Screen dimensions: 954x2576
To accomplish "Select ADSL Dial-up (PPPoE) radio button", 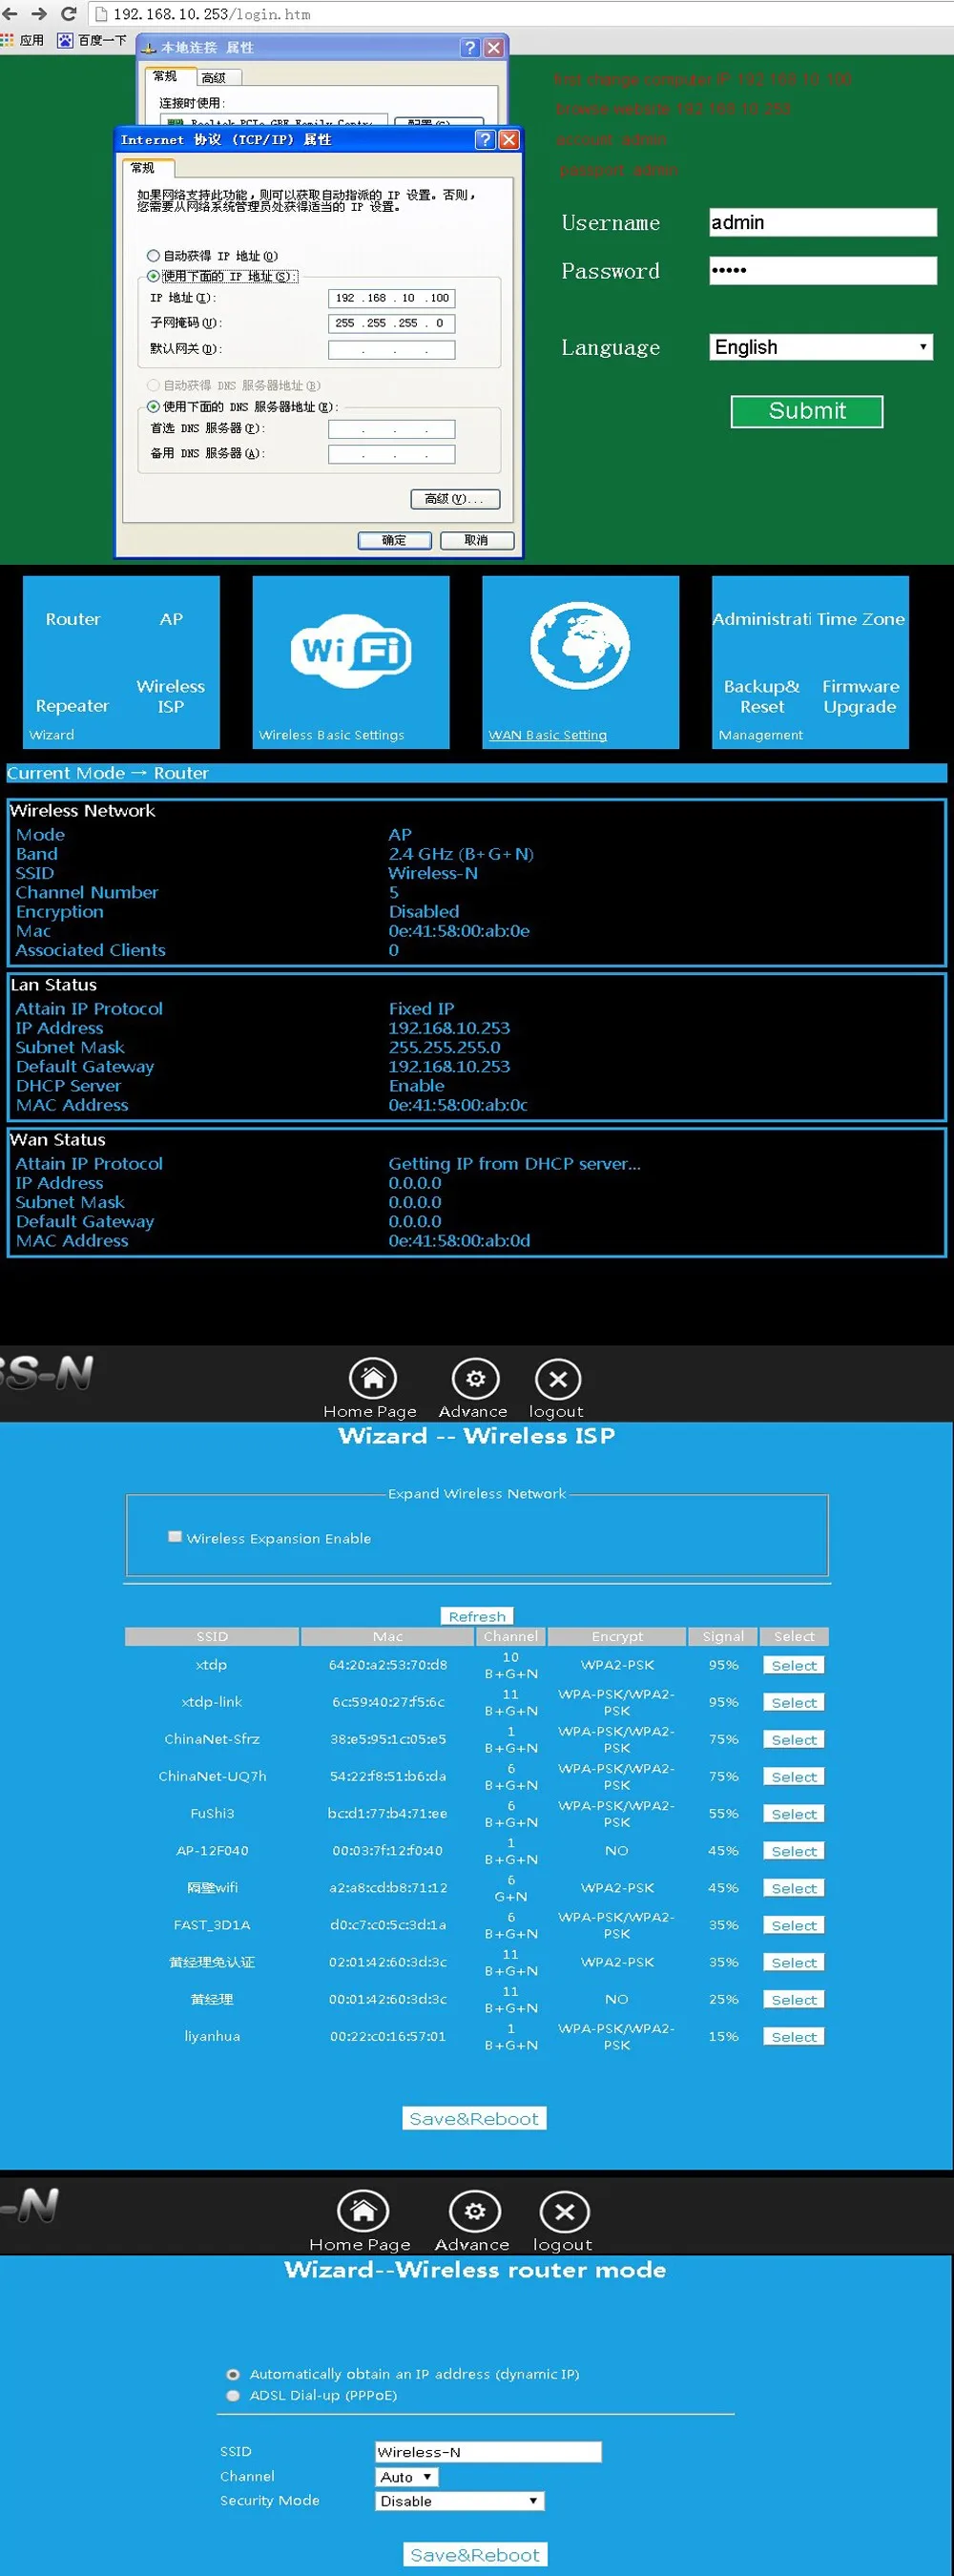I will tap(233, 2395).
